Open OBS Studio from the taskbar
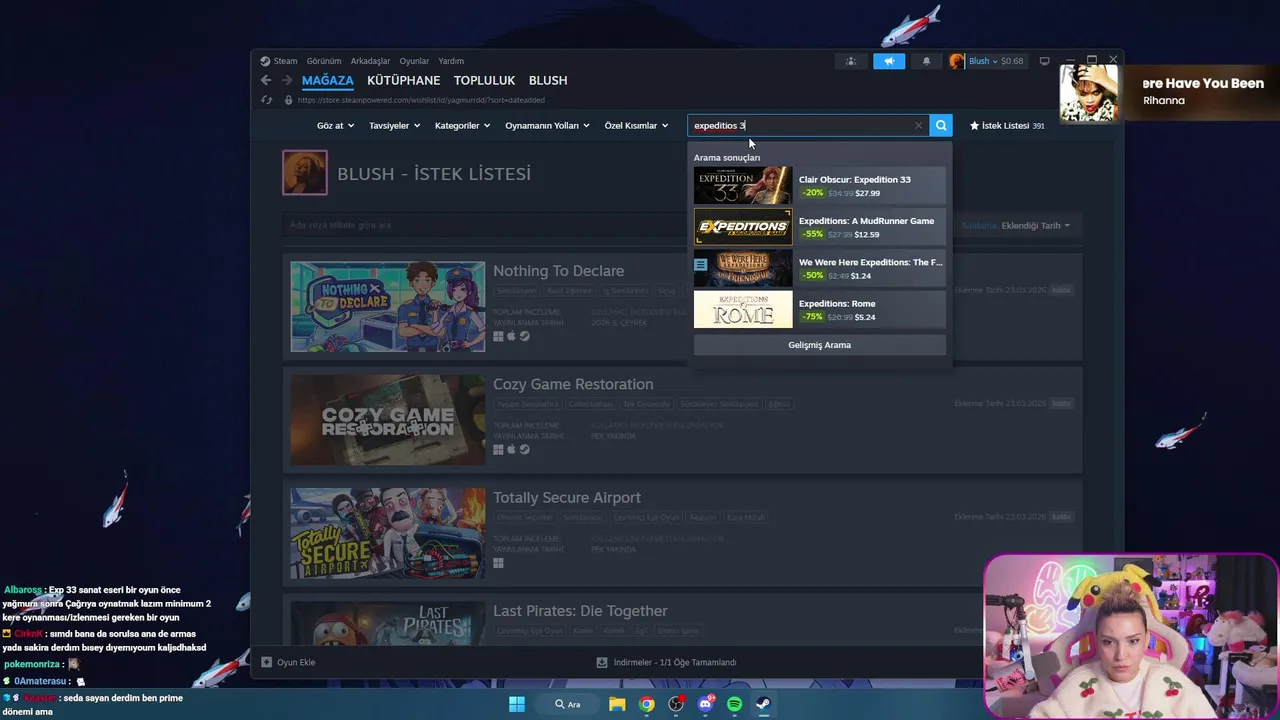Viewport: 1280px width, 720px height. tap(676, 704)
